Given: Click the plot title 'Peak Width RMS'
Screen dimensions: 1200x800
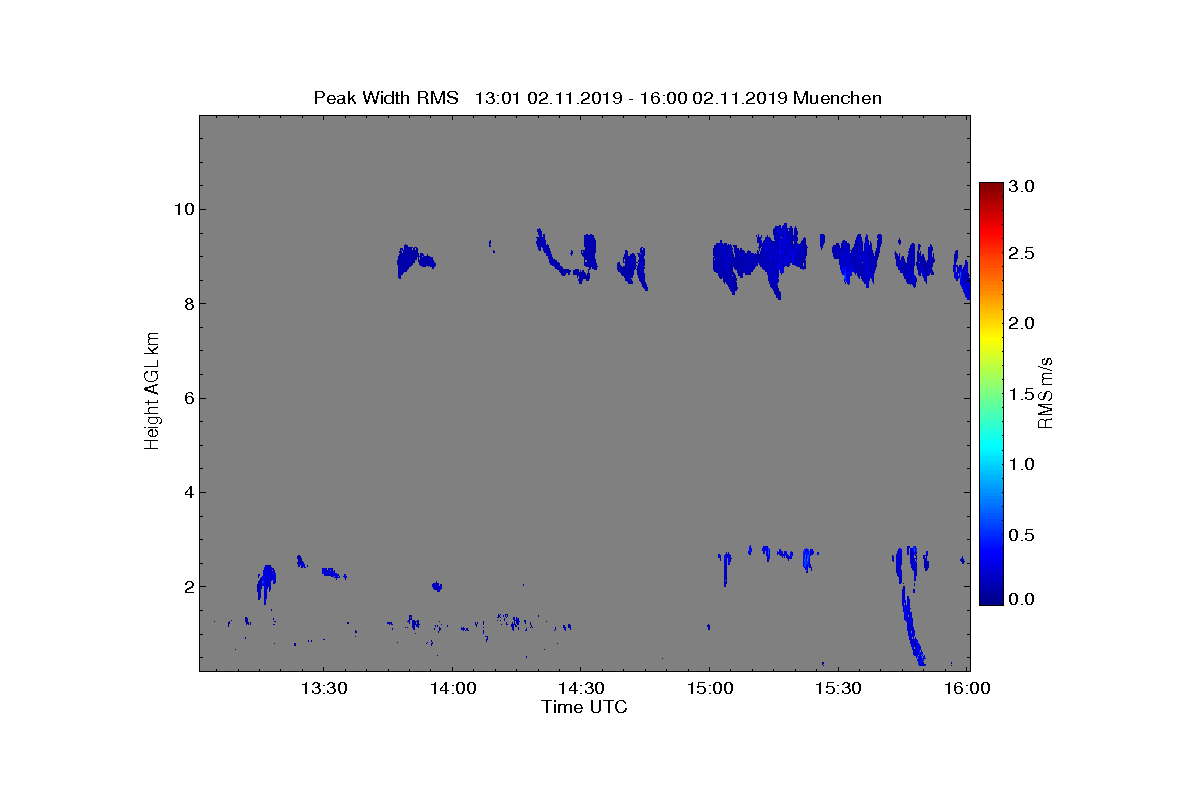Looking at the screenshot, I should point(386,97).
